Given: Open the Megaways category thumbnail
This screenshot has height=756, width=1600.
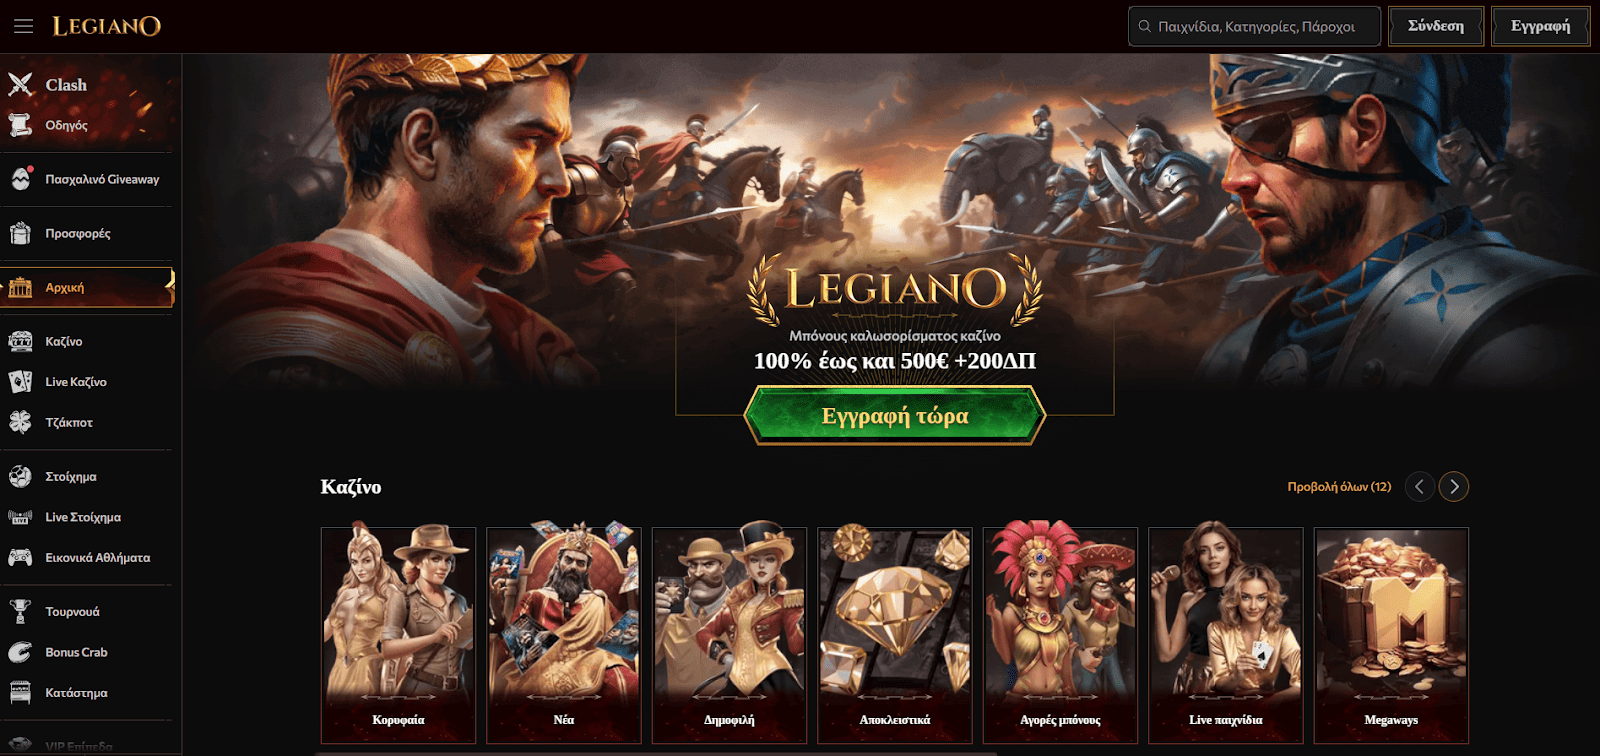Looking at the screenshot, I should click(1391, 635).
